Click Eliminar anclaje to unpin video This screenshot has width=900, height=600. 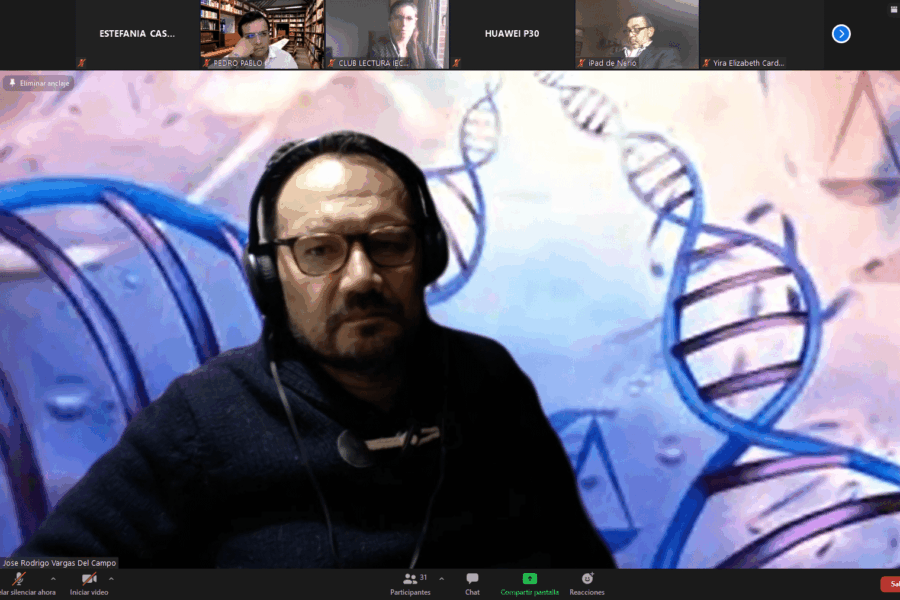40,83
